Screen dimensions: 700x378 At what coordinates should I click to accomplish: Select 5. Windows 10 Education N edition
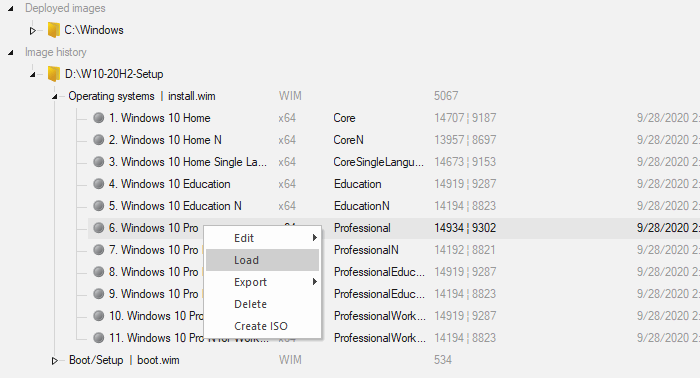coord(175,206)
